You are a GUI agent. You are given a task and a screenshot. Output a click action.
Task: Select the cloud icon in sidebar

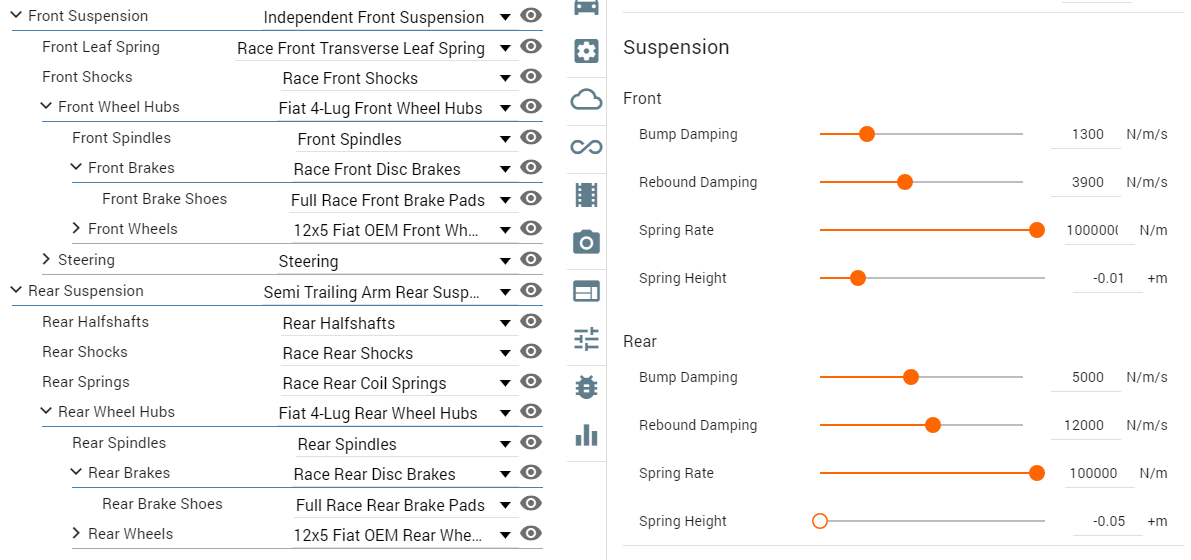pyautogui.click(x=586, y=100)
